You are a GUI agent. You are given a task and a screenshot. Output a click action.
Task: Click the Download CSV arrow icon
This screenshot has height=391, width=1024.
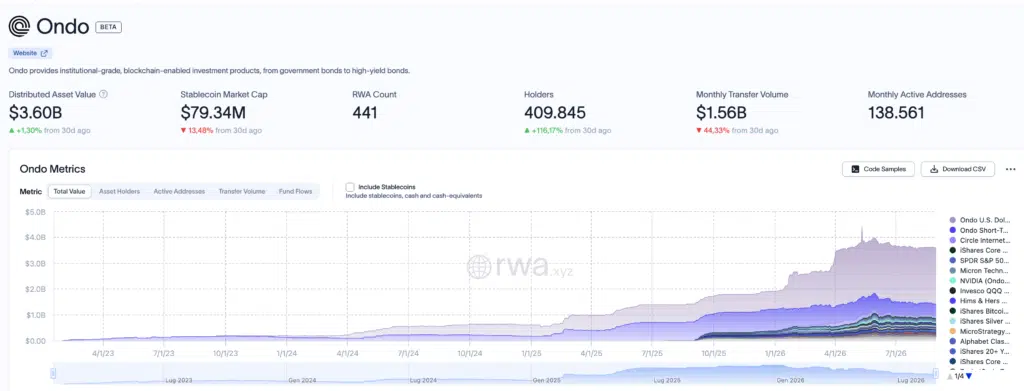tap(934, 169)
